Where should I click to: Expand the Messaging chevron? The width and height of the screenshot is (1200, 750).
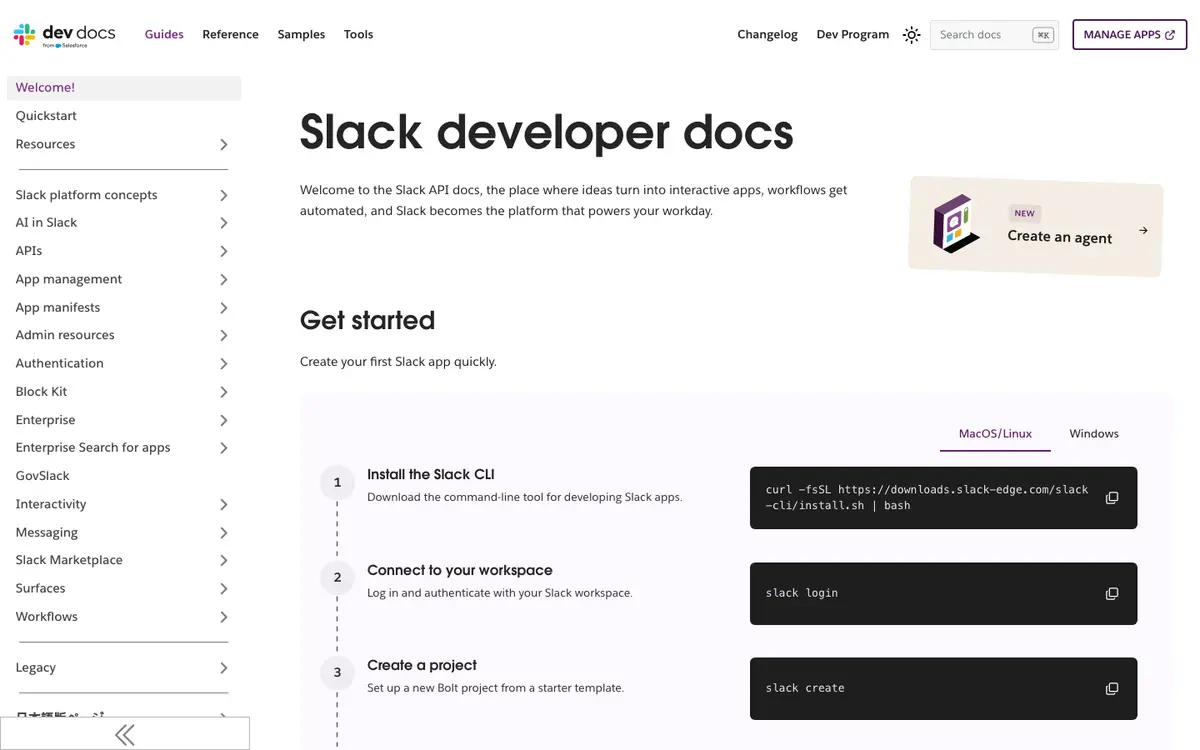click(224, 533)
